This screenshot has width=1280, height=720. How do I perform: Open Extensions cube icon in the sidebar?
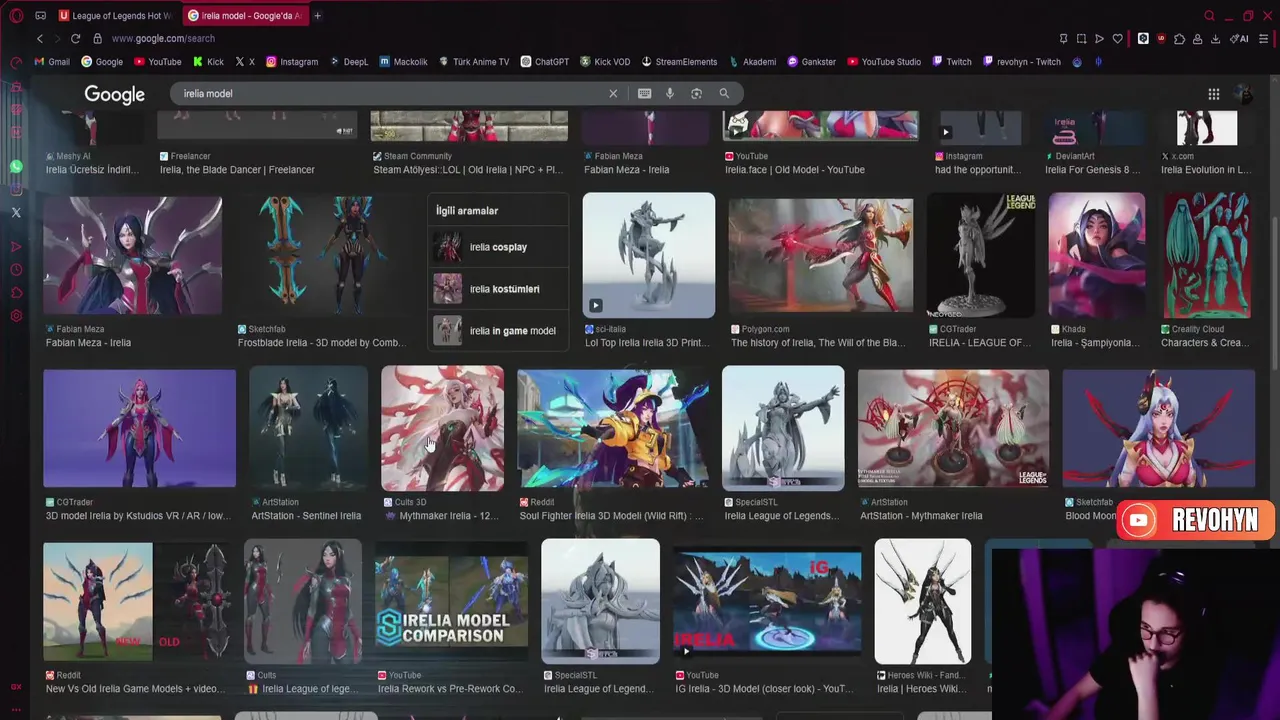click(x=16, y=293)
